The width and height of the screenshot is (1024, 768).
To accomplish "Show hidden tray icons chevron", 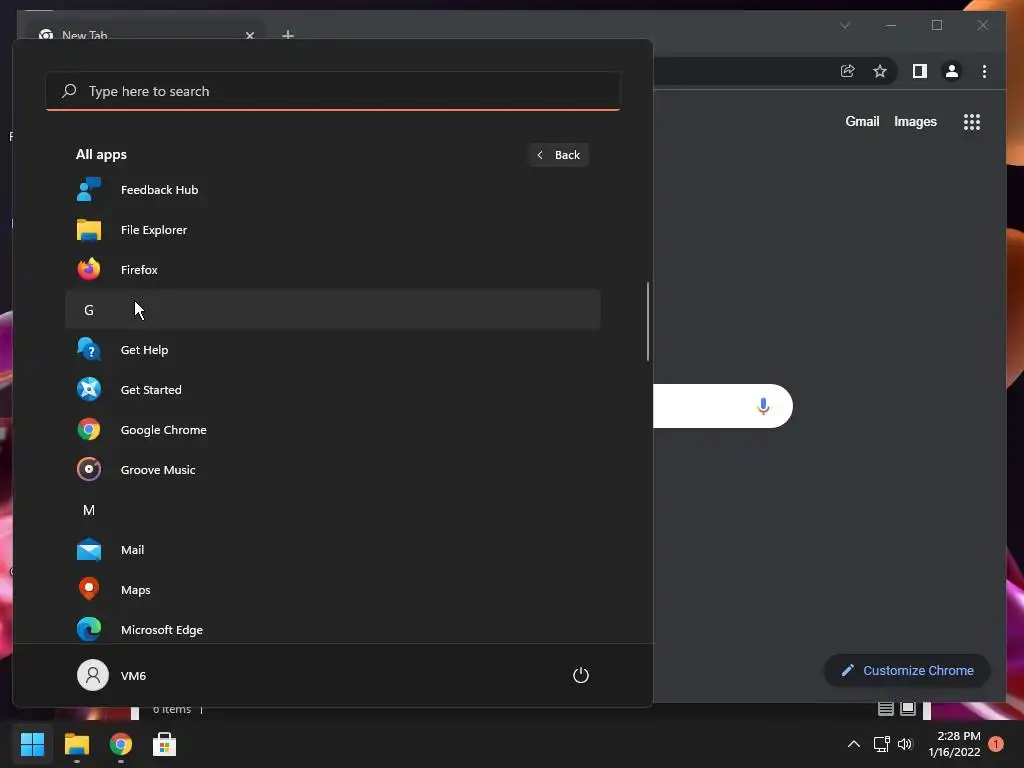I will [854, 744].
